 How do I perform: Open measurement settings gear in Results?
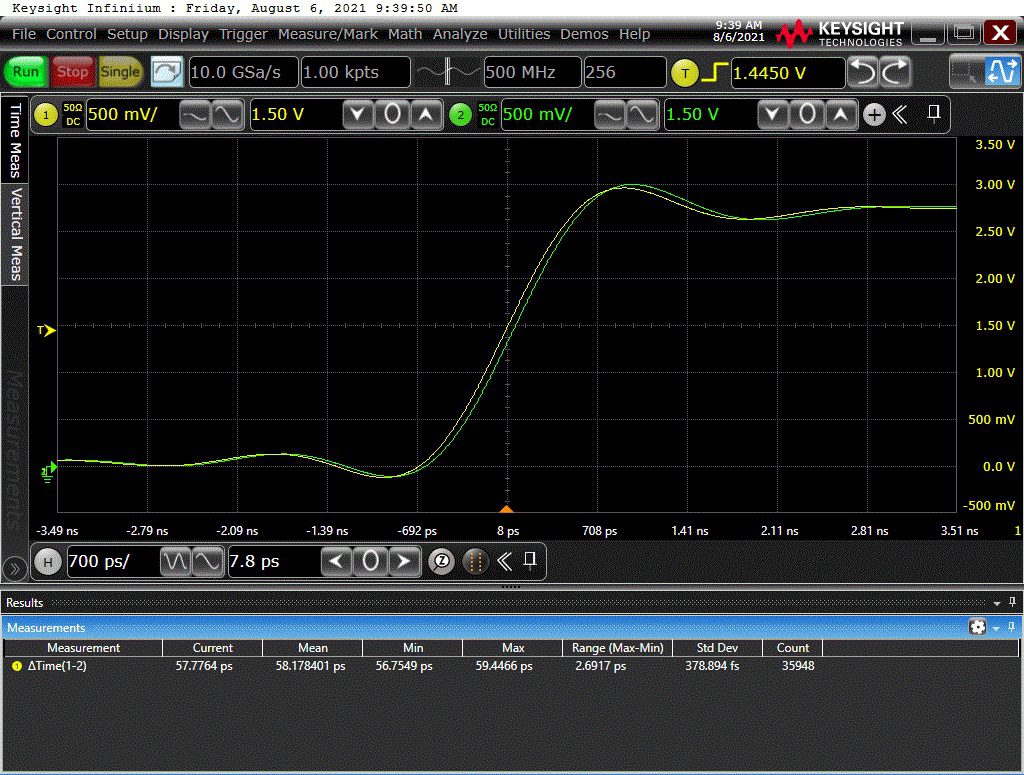[977, 627]
